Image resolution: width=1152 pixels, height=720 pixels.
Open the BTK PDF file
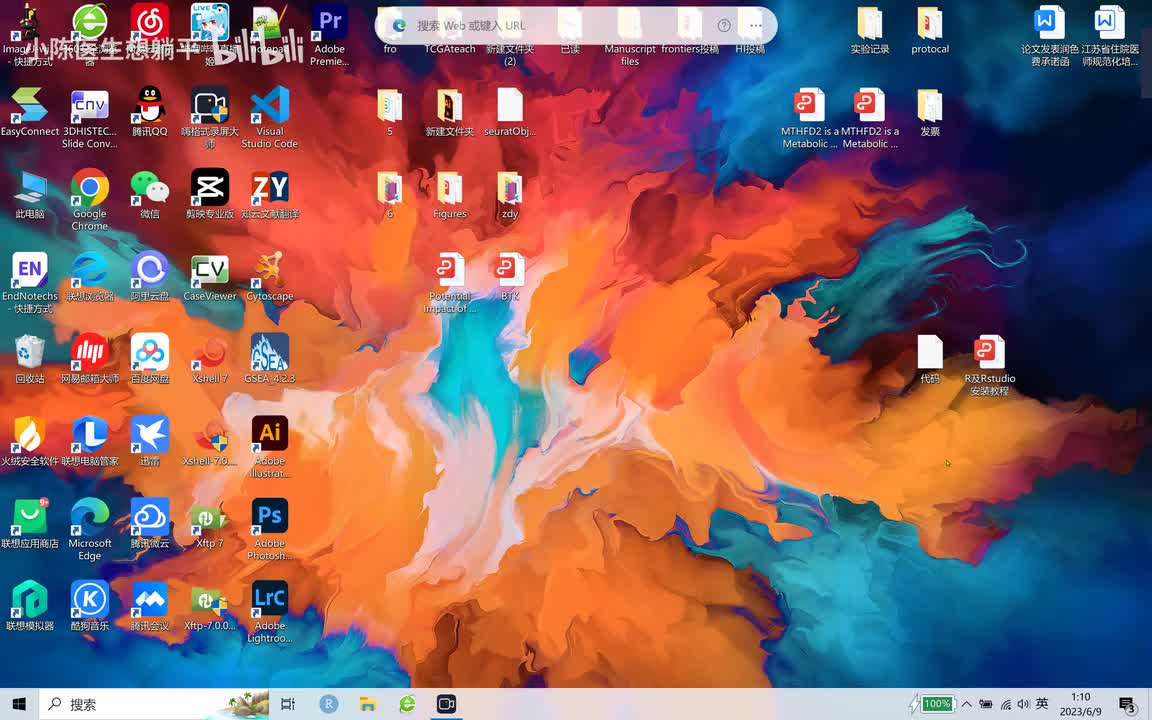pyautogui.click(x=510, y=276)
